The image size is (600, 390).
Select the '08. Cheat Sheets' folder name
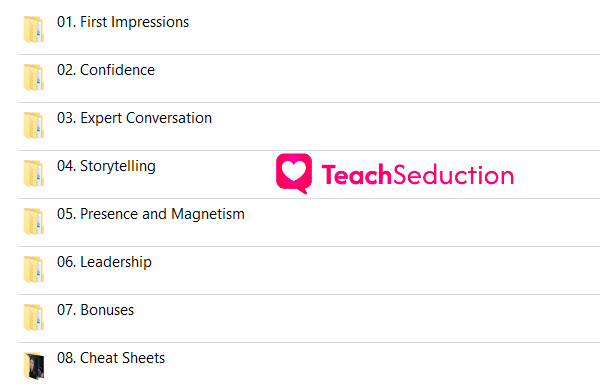pyautogui.click(x=111, y=358)
